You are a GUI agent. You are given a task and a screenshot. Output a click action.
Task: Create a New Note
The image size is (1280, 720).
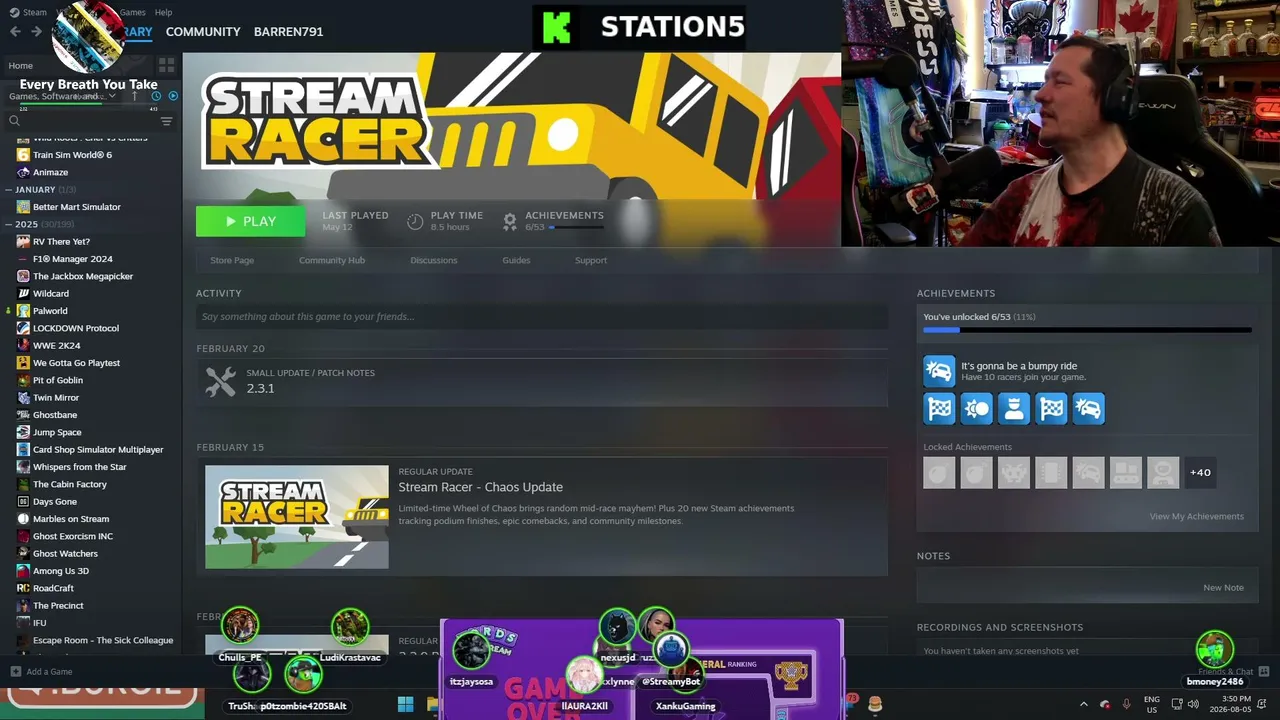(x=1223, y=588)
